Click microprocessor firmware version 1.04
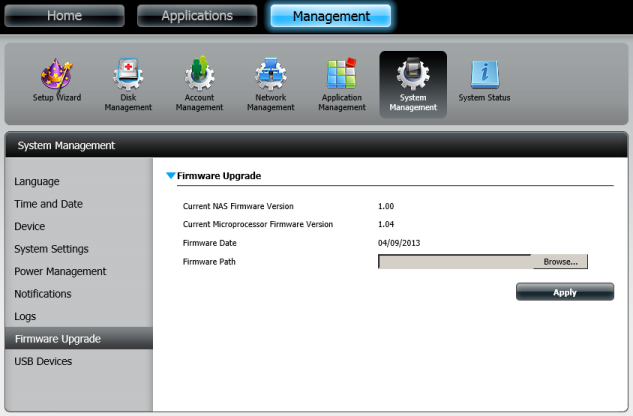This screenshot has height=416, width=633. pos(386,224)
